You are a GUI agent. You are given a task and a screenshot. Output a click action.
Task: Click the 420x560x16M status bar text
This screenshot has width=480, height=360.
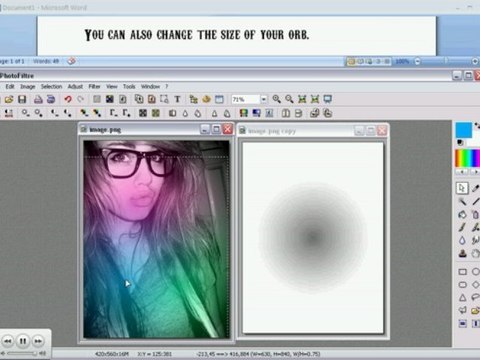coord(112,354)
